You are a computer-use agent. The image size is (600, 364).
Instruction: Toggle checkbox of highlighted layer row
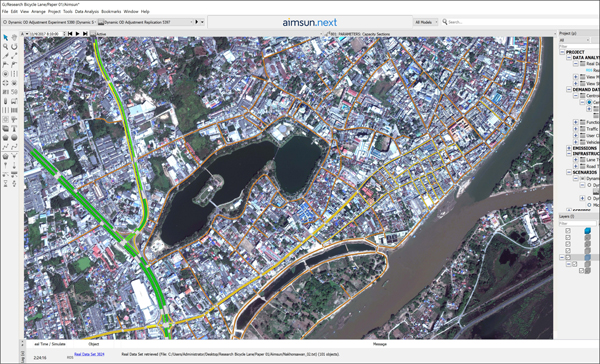pos(568,257)
